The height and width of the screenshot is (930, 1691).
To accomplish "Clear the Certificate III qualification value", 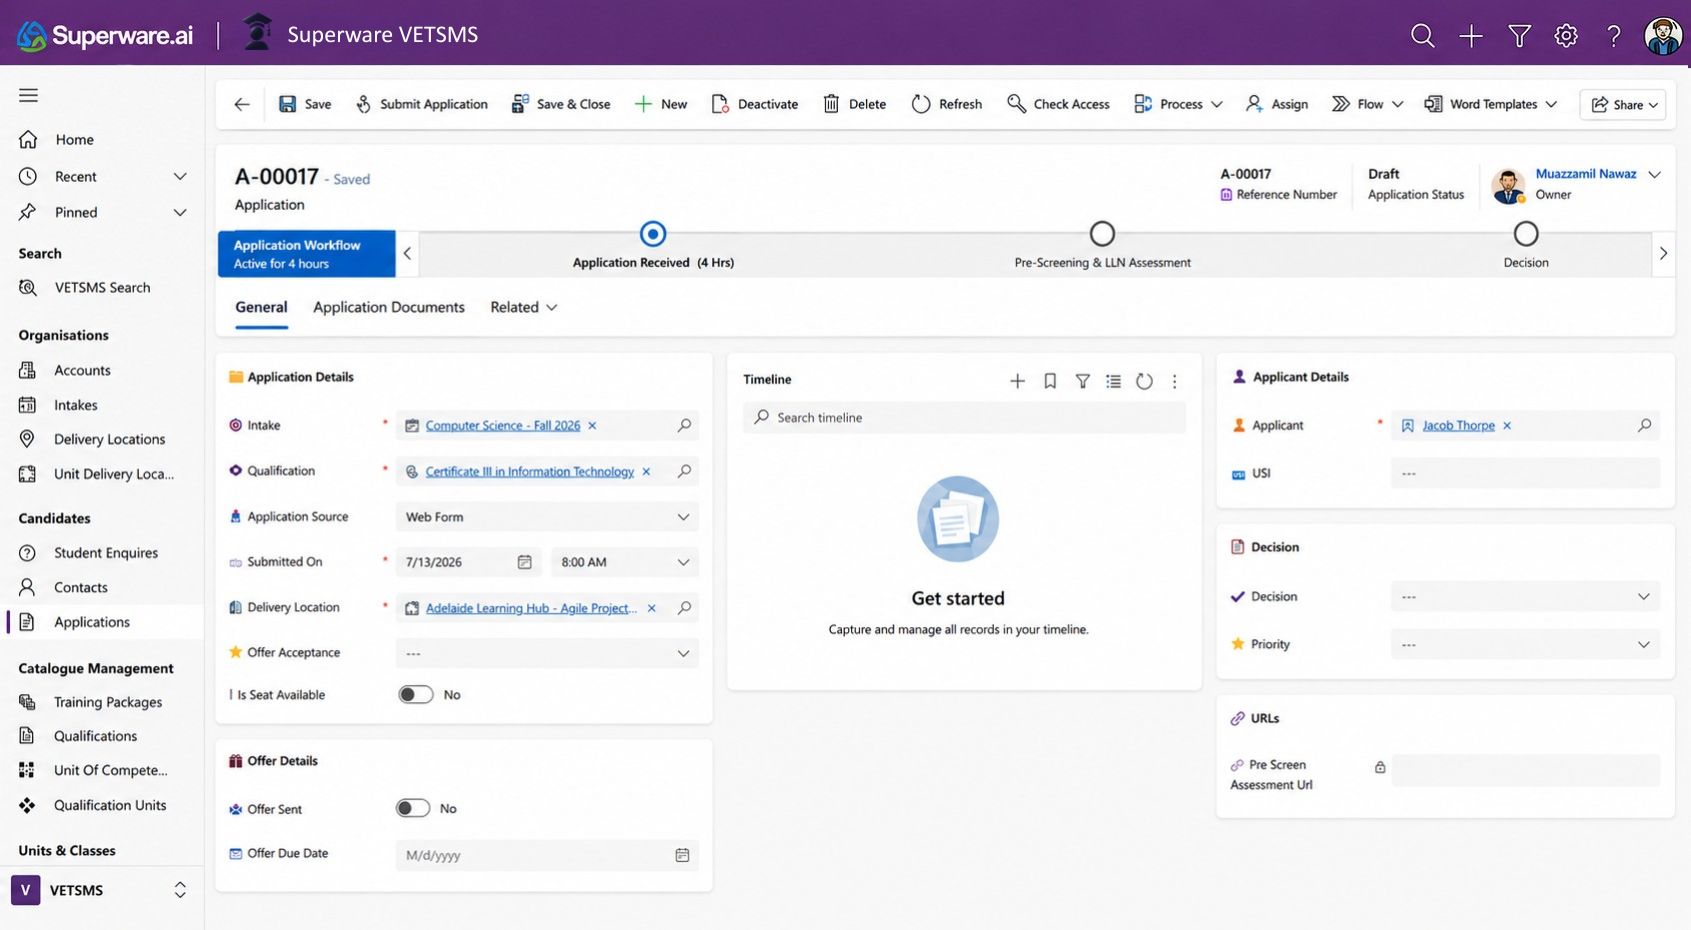I will click(x=646, y=471).
